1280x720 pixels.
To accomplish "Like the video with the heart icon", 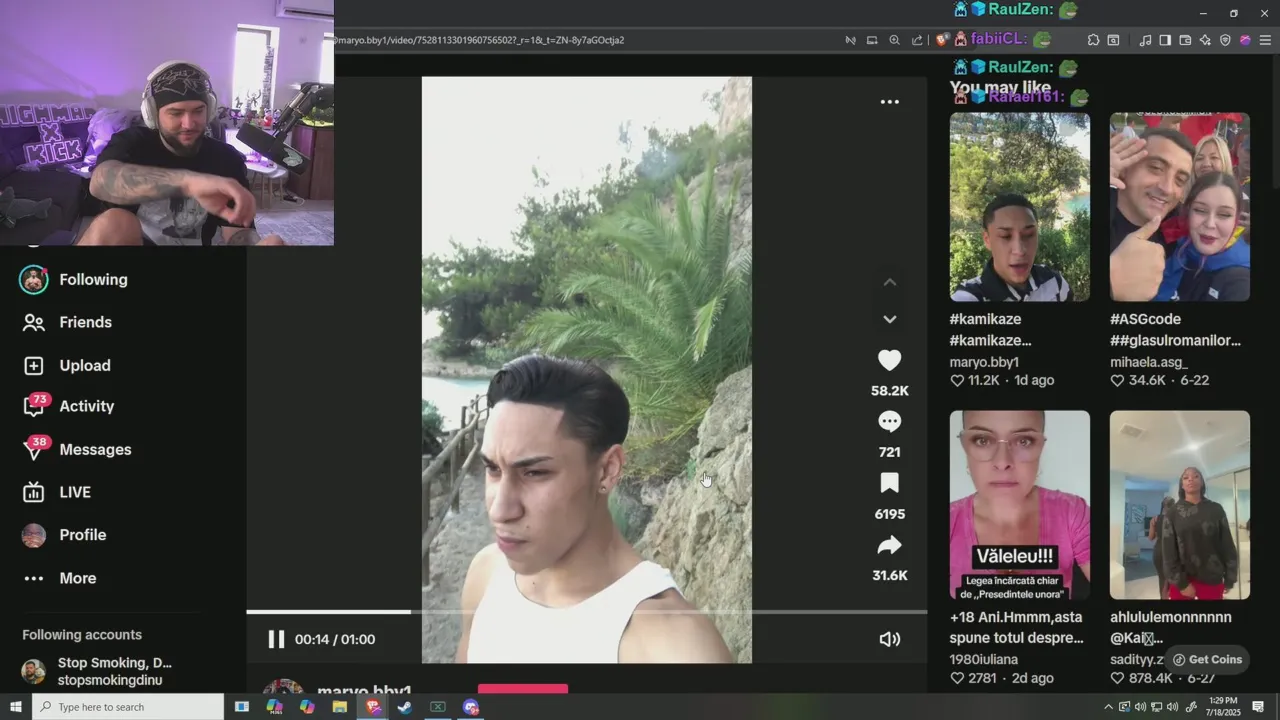I will [889, 360].
